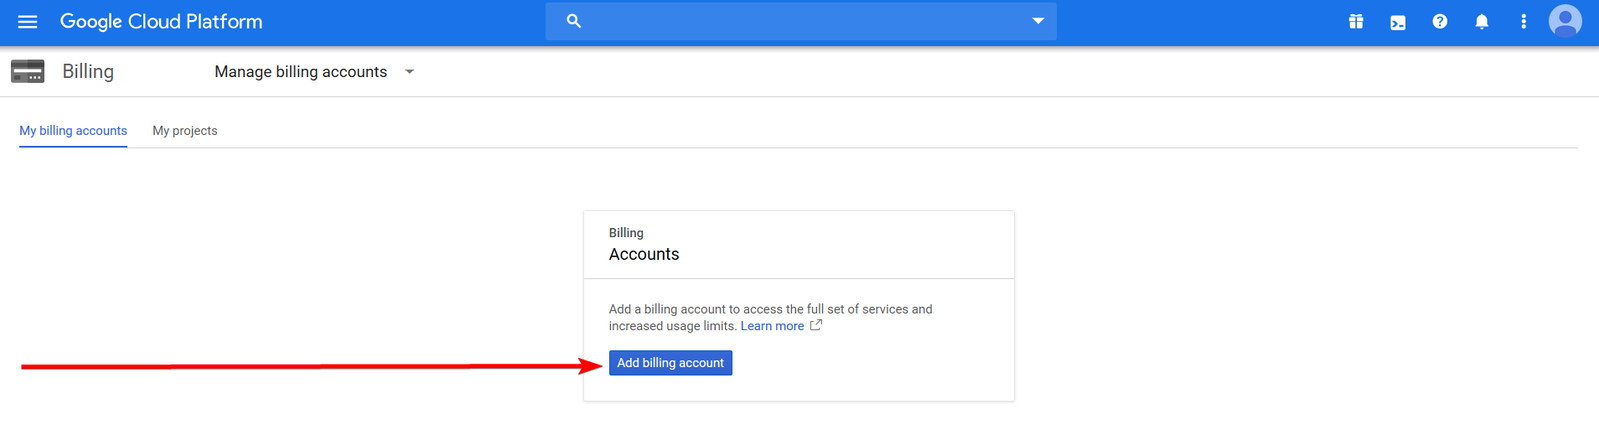This screenshot has width=1599, height=435.
Task: Click external link icon beside Learn more
Action: [816, 325]
